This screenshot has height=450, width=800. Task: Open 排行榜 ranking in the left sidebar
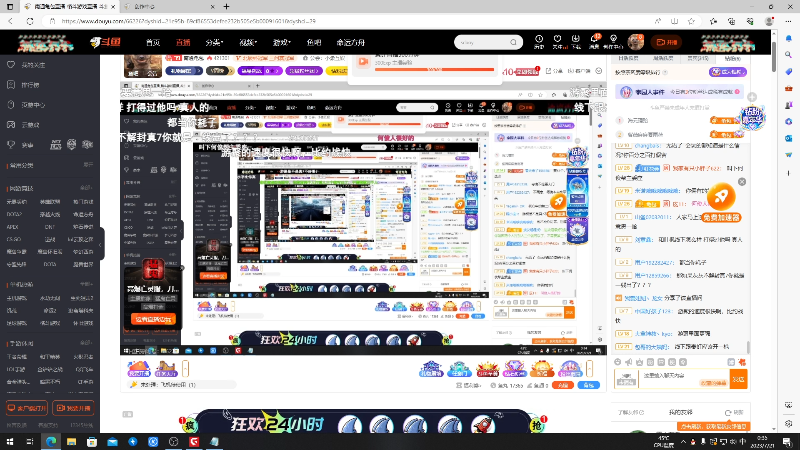[x=30, y=85]
